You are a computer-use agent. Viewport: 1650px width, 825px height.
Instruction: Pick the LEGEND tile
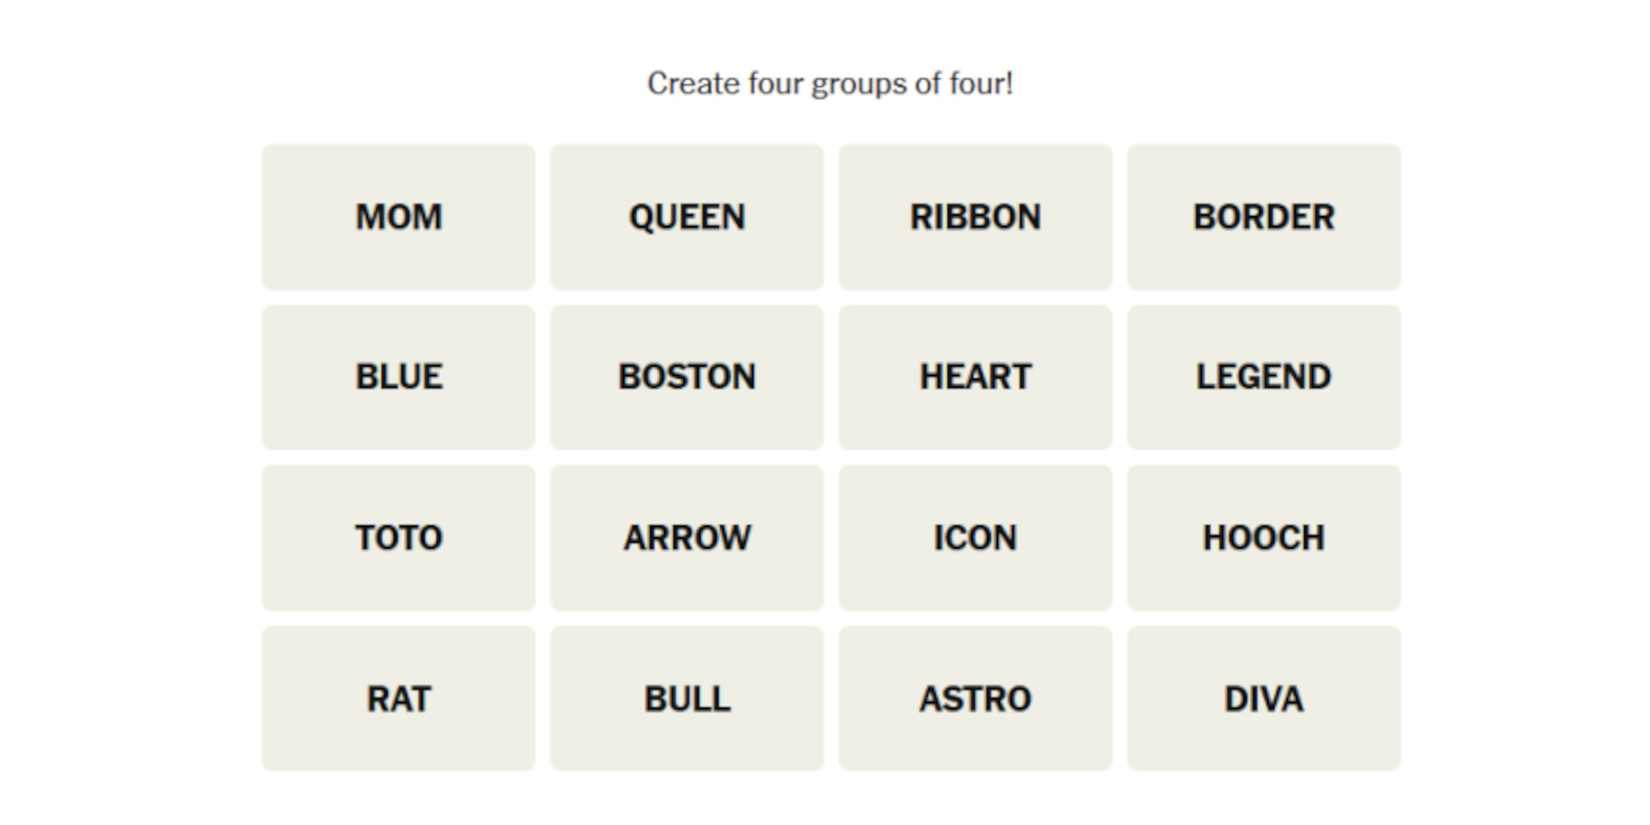tap(1264, 377)
